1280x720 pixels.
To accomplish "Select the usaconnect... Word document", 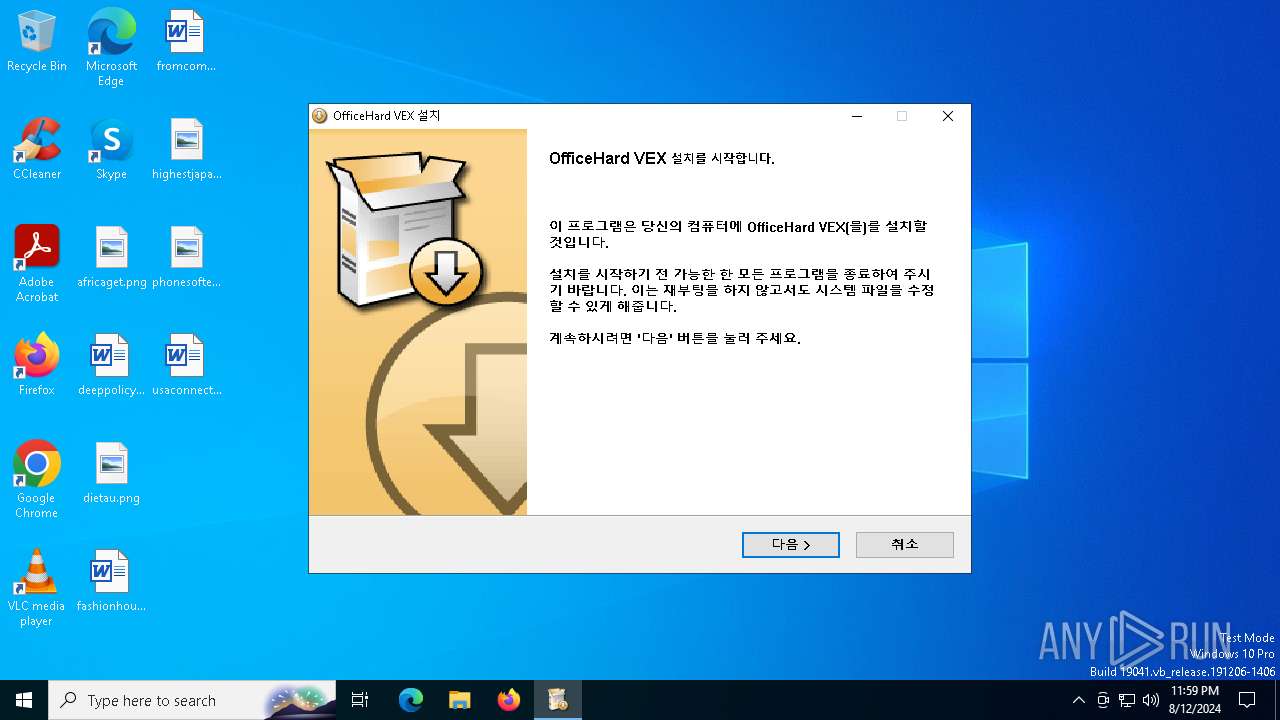I will (186, 366).
